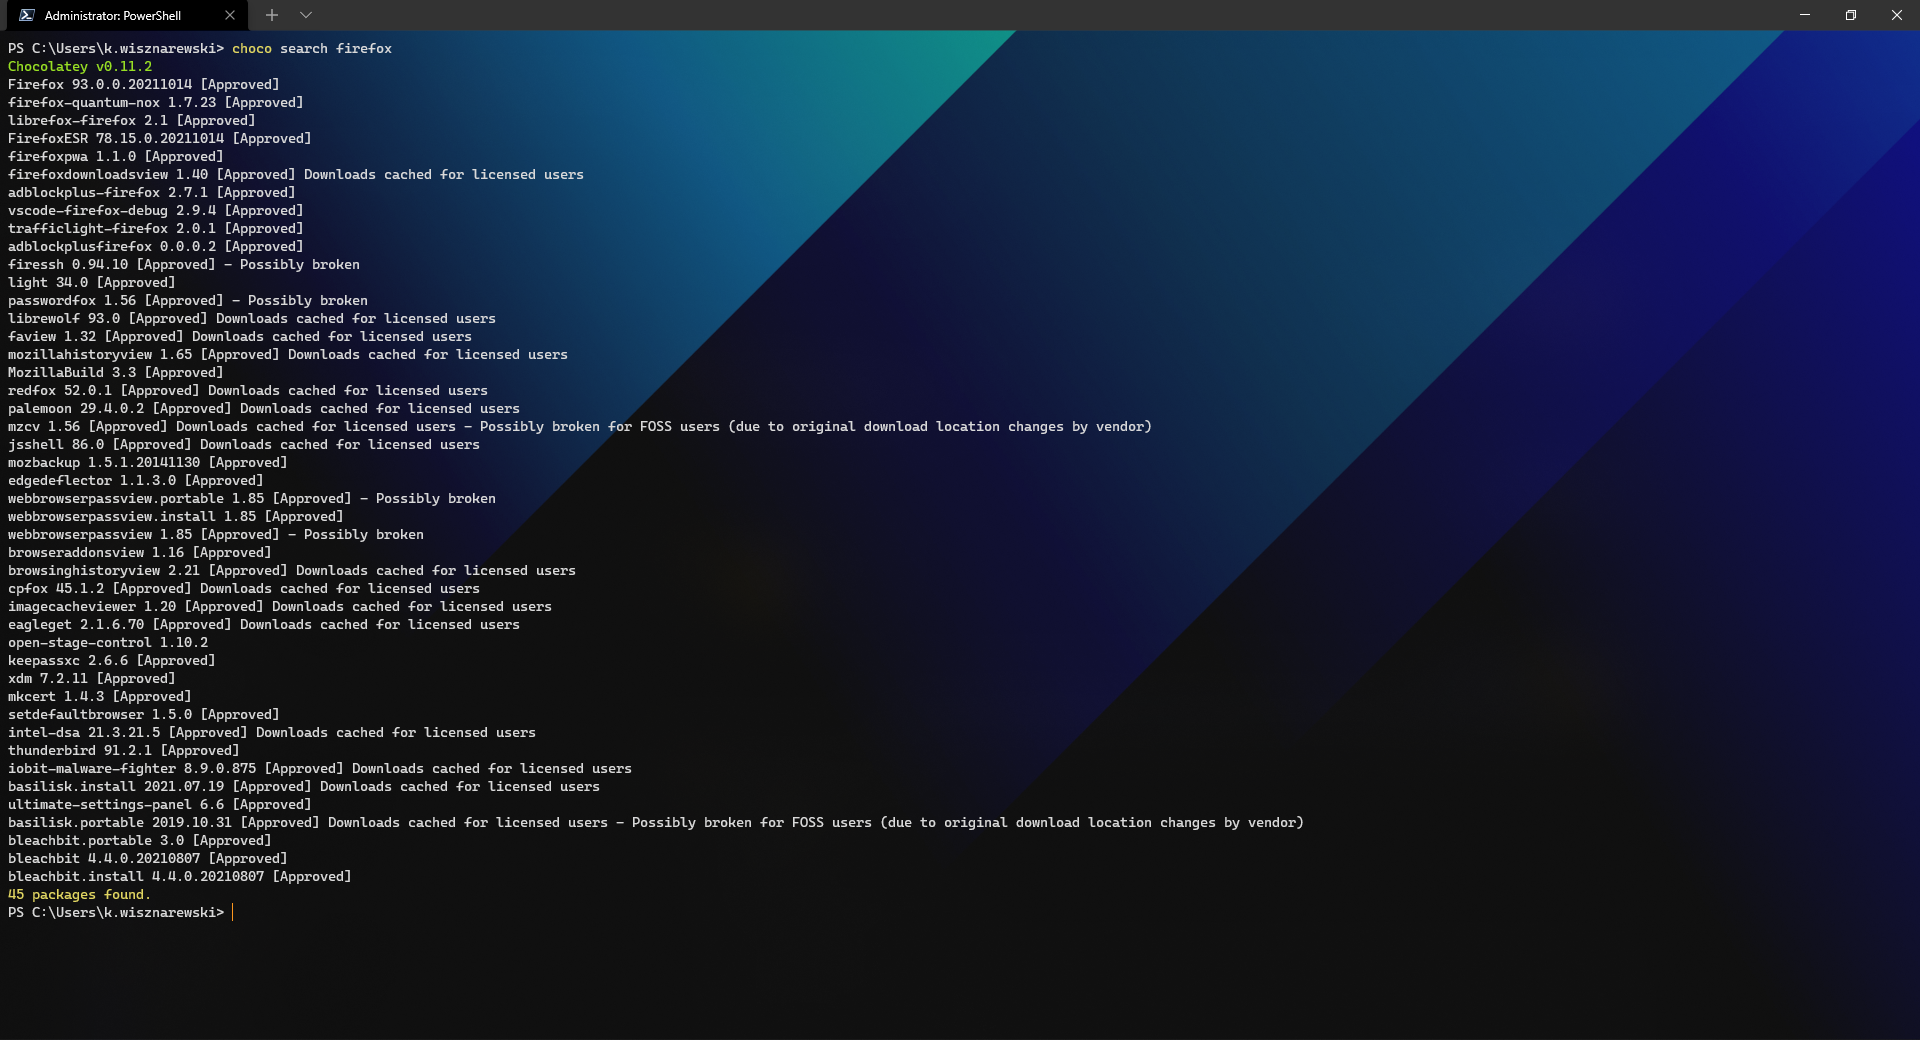The image size is (1920, 1040).
Task: Click the 'trafficlight-firefox 2.0.1' line
Action: (156, 228)
